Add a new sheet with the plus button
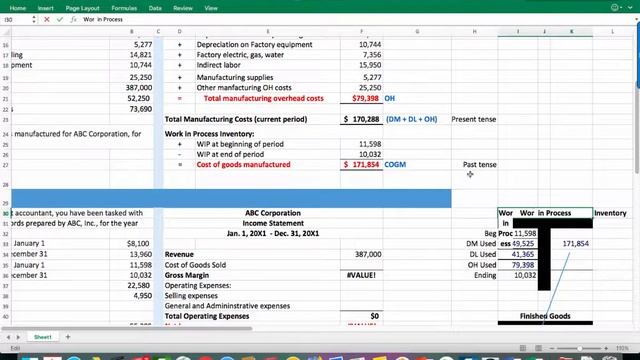Screen dimensions: 640x360 coord(68,337)
